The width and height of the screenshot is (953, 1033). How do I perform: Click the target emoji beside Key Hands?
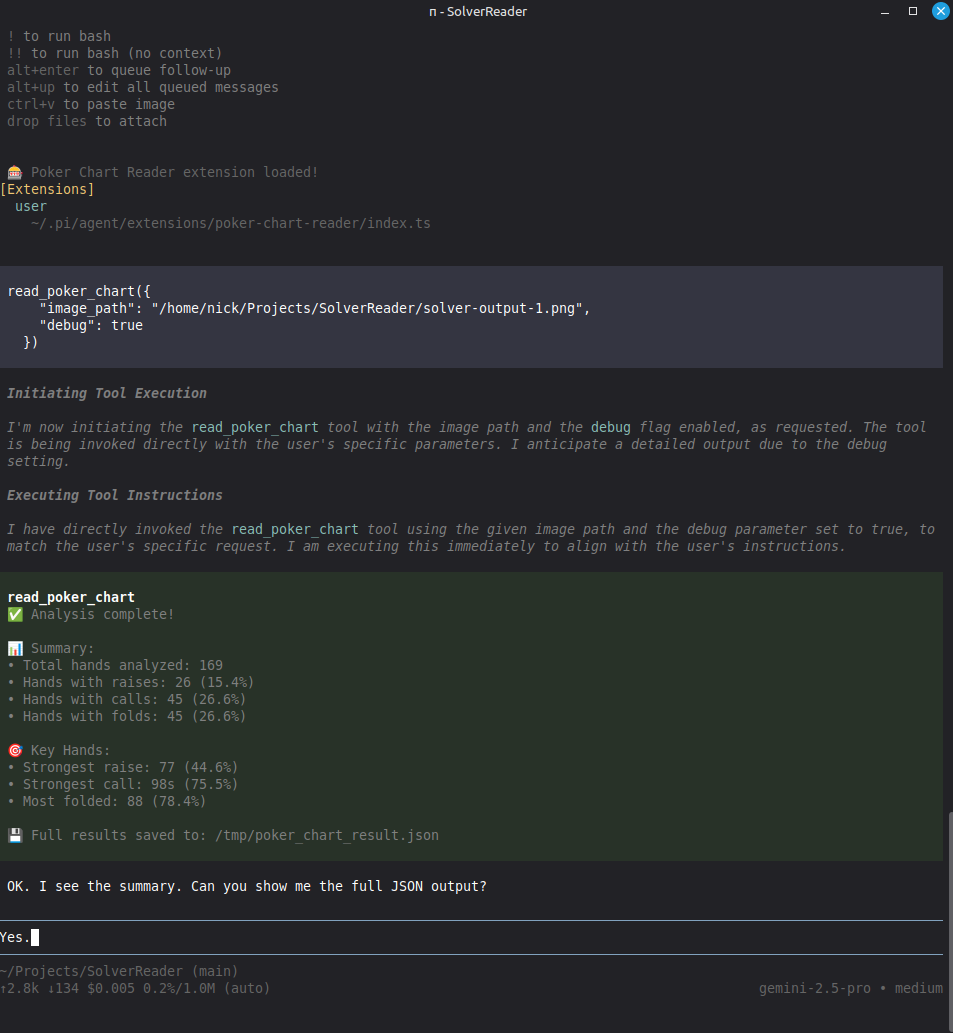[14, 750]
